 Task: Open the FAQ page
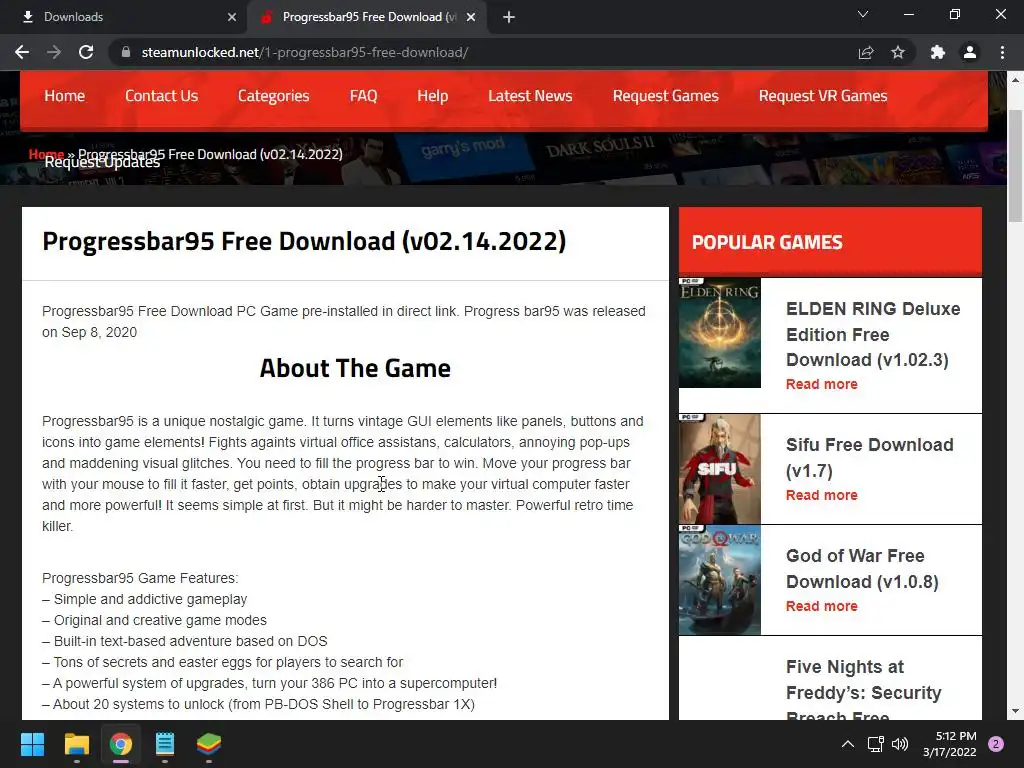click(363, 96)
